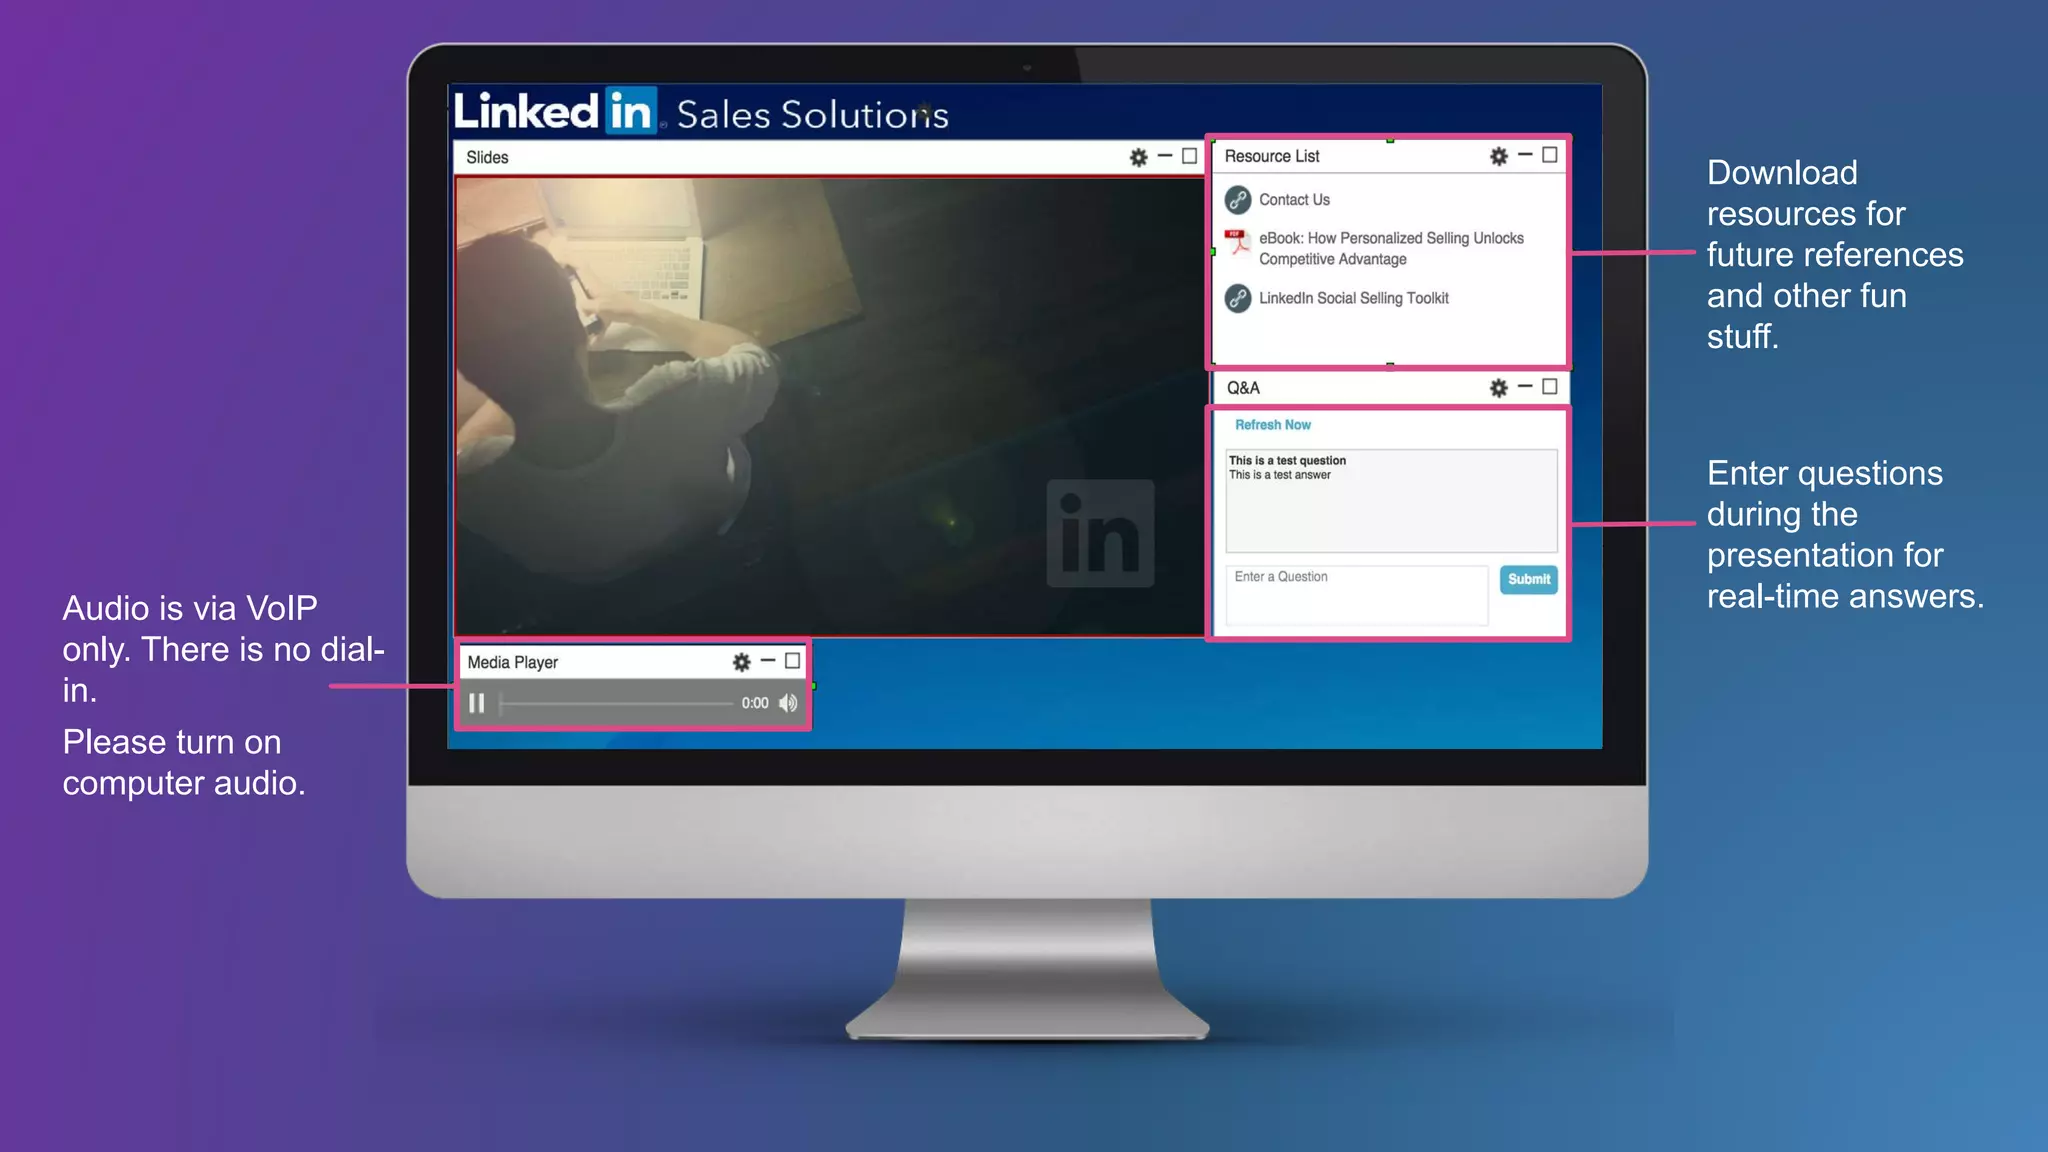Pause the media player playback
Viewport: 2048px width, 1152px height.
tap(477, 703)
